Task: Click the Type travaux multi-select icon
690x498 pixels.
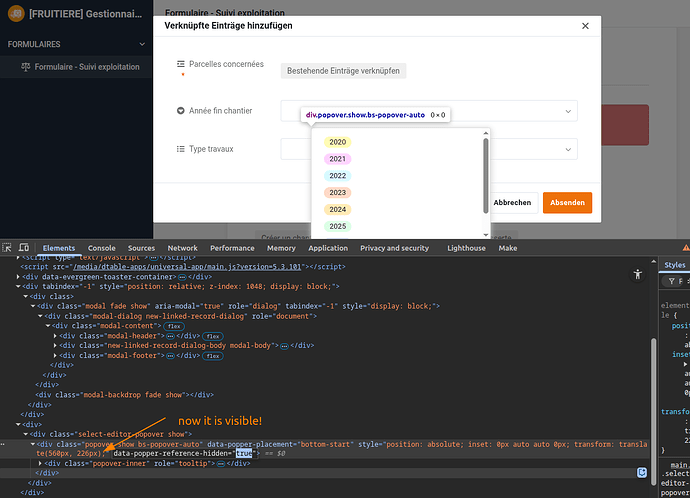Action: [181, 149]
